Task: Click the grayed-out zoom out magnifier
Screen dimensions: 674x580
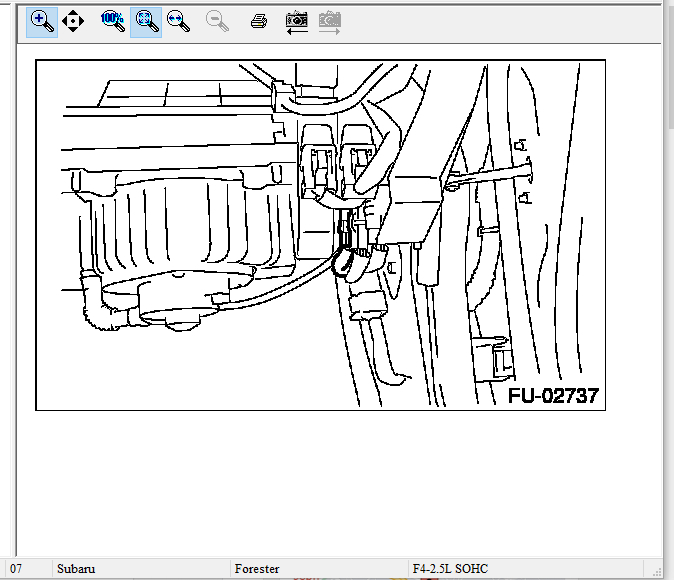Action: click(x=216, y=21)
